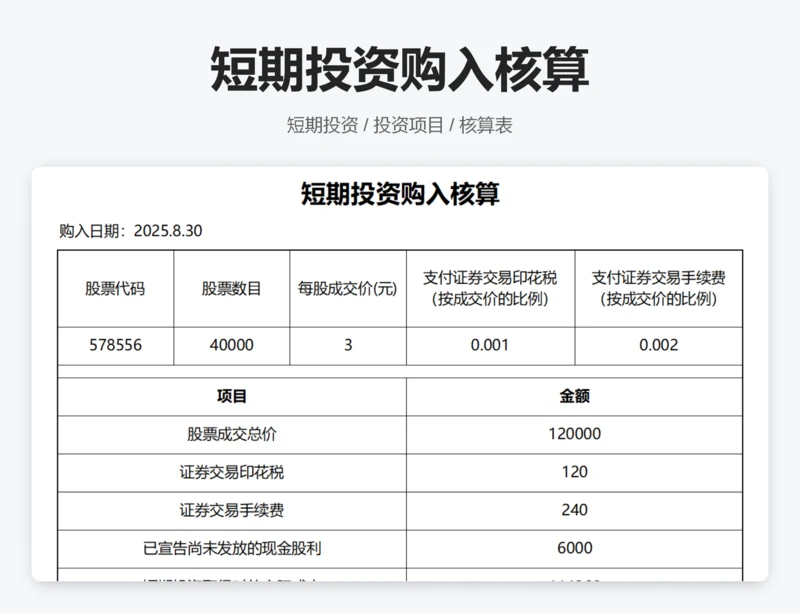Screen dimensions: 800x613
Task: Select the share count cell 40000
Action: 232,346
